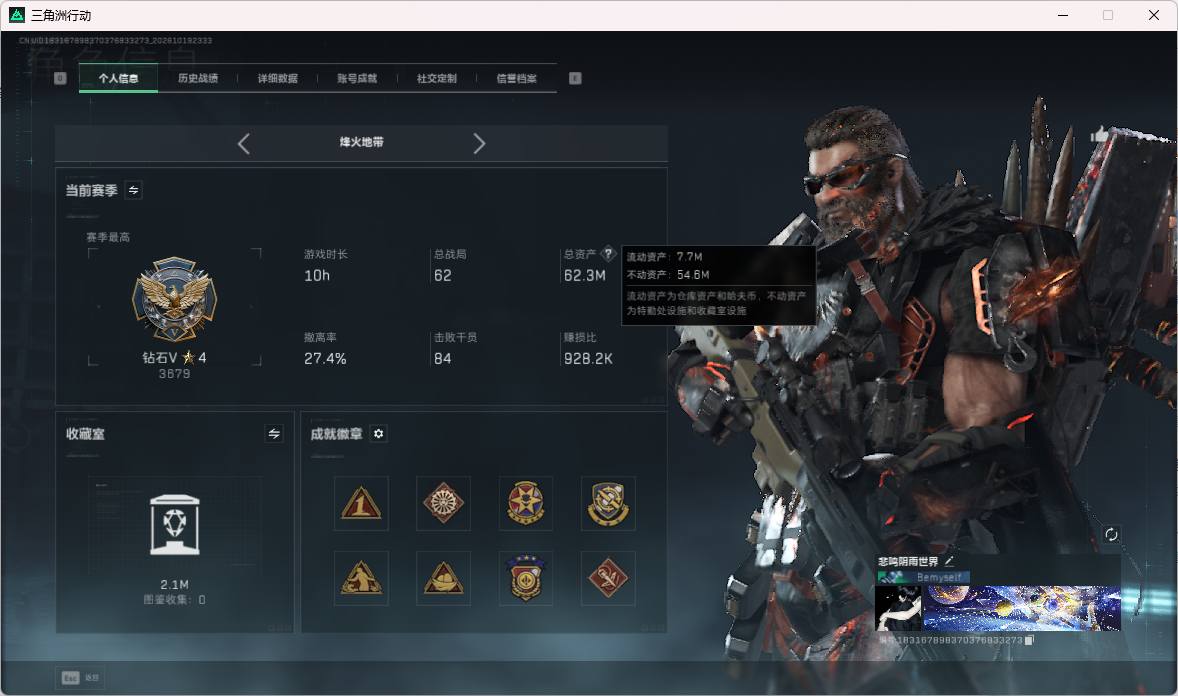Select the triangle badge with kneeling figure
This screenshot has height=696, width=1178.
tap(361, 579)
